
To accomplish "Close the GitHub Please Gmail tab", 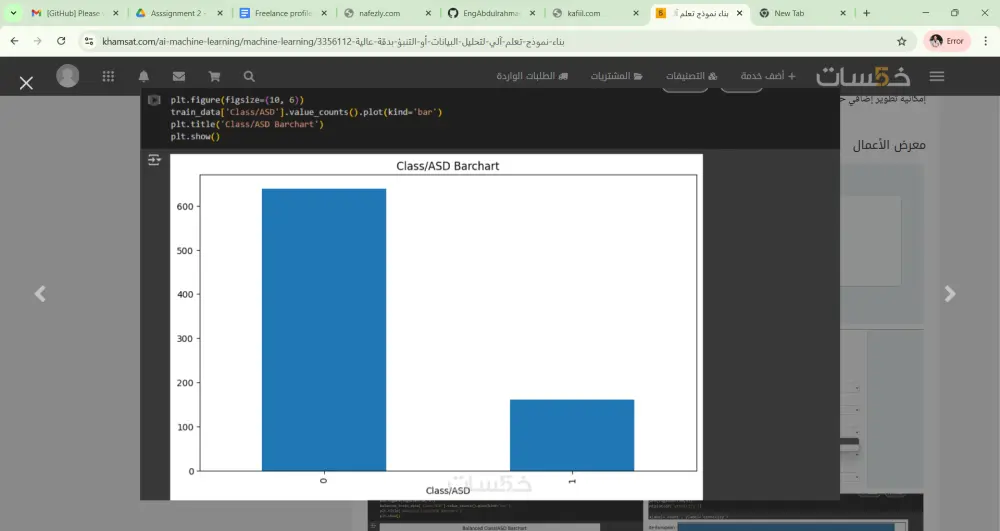I will 115,13.
